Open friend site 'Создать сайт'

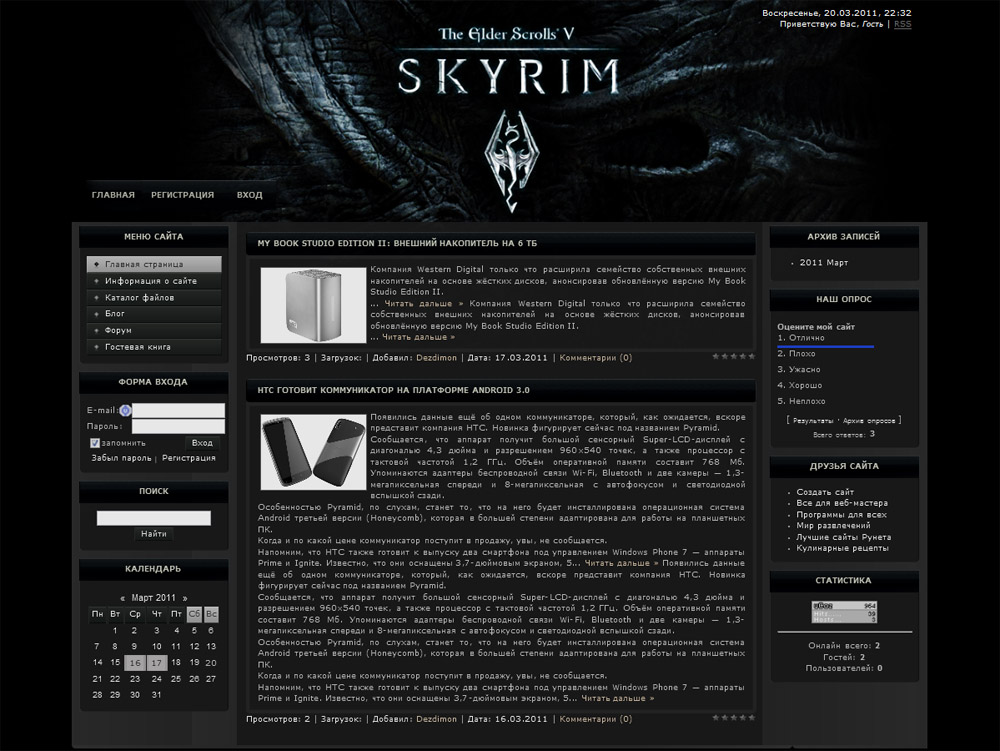825,492
